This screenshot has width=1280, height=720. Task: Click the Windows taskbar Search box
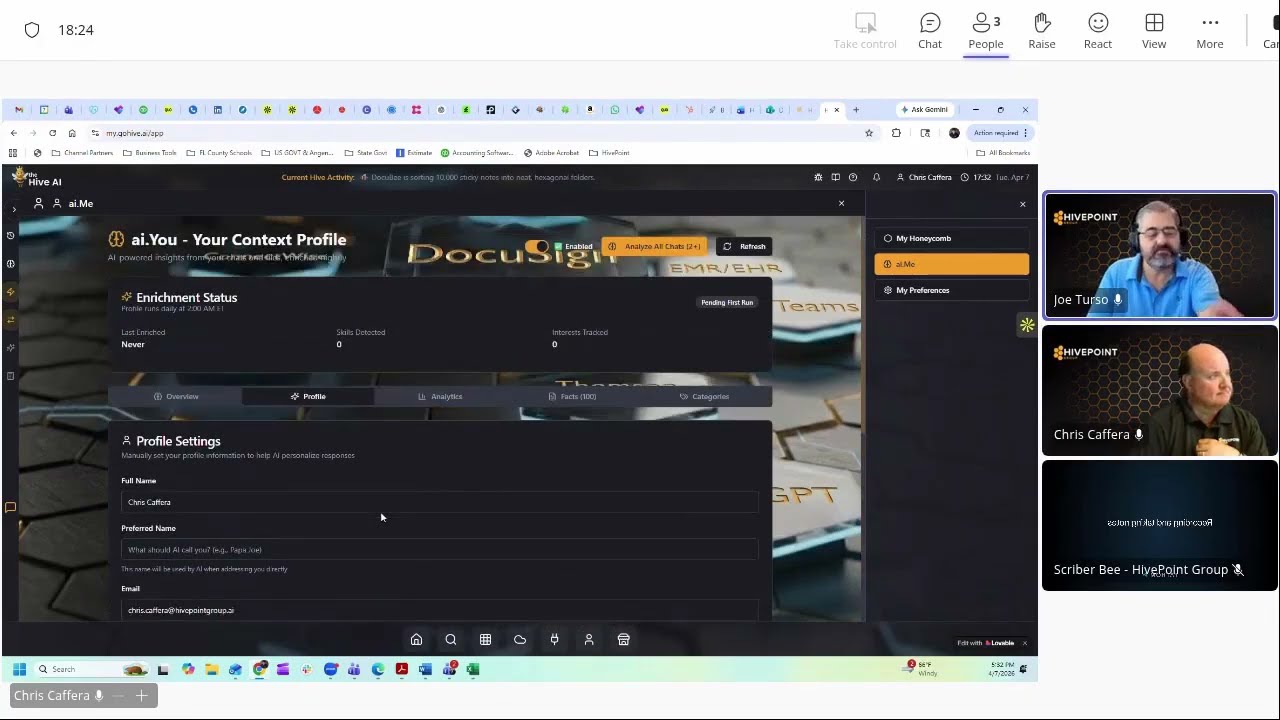pos(91,669)
